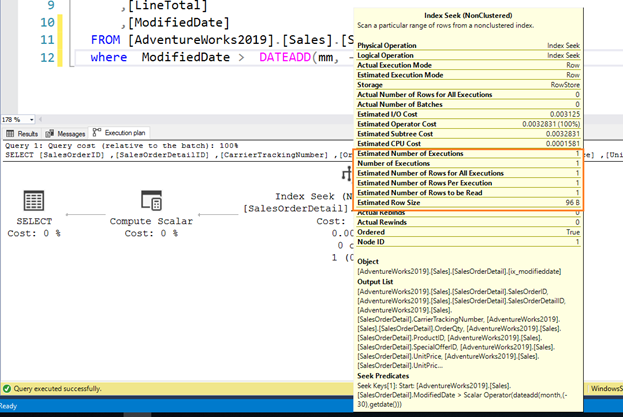Click the FROM keyword on line 11
This screenshot has width=623, height=417.
pyautogui.click(x=105, y=40)
